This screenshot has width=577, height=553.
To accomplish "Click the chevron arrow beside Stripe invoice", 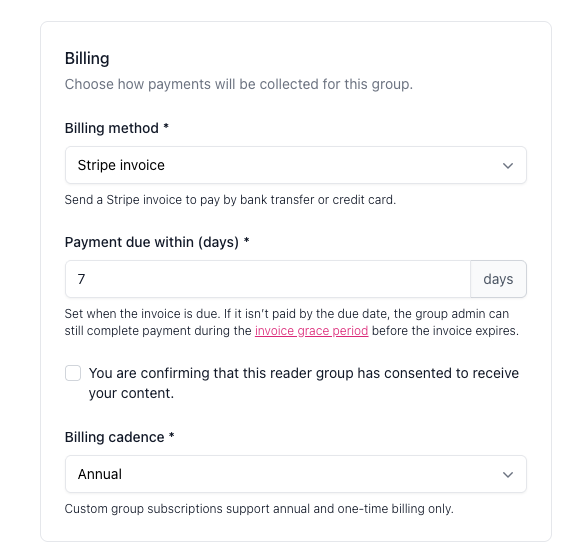I will (x=508, y=166).
